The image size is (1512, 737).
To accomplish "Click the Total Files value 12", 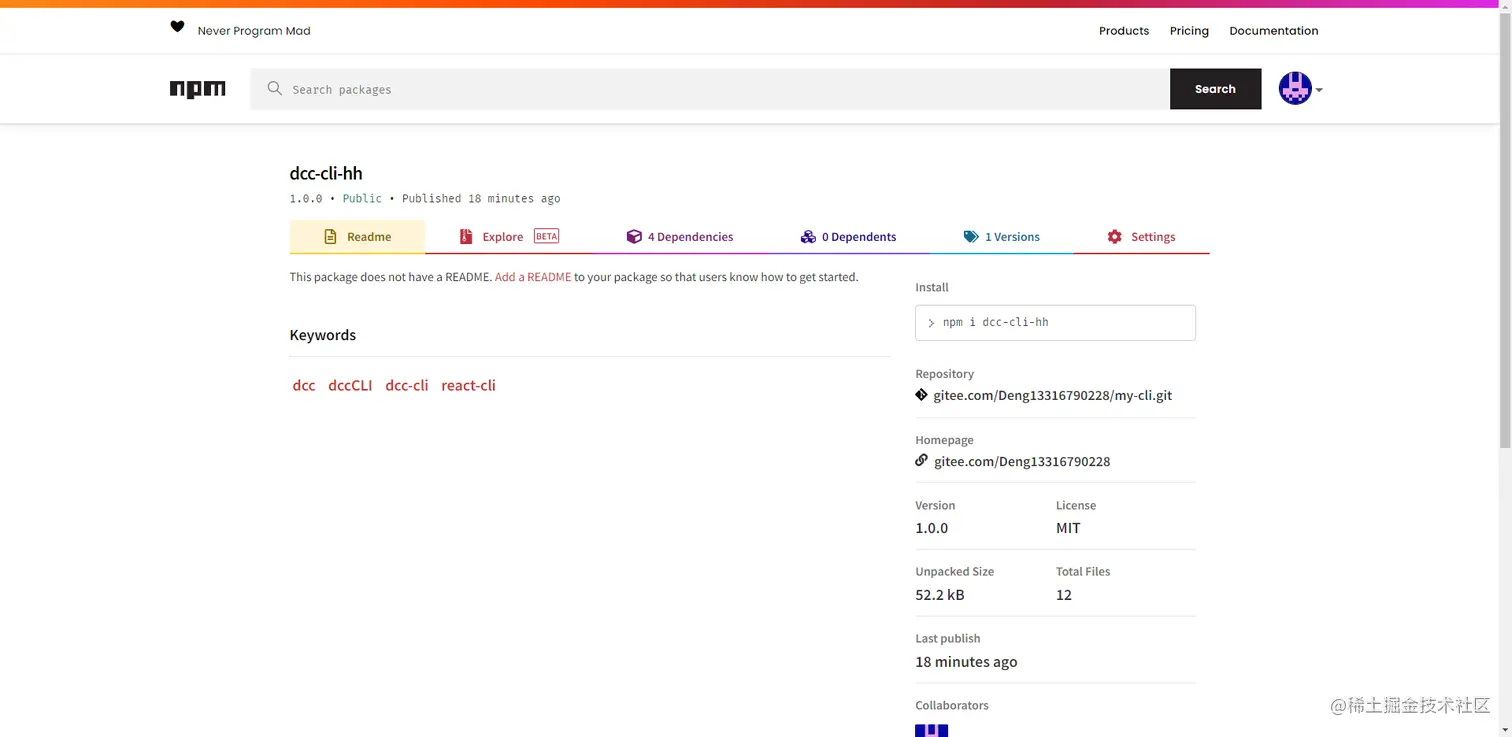I will [x=1064, y=595].
